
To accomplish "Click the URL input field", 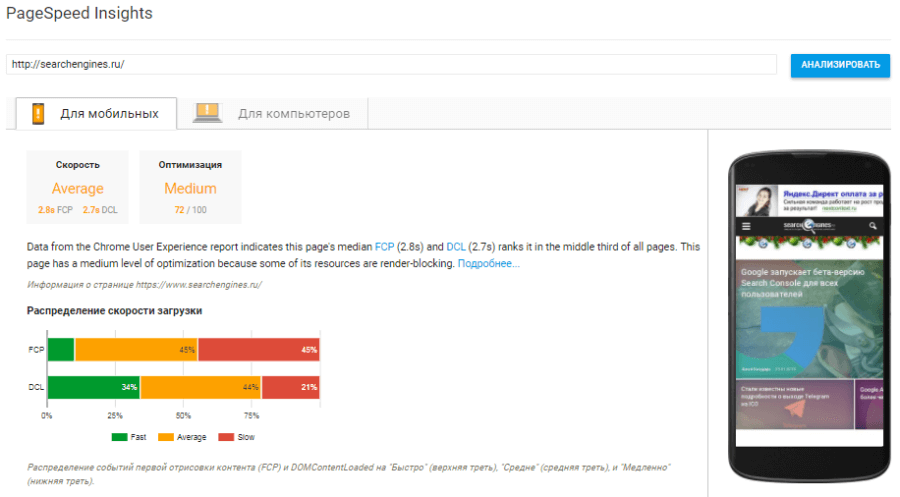I will [391, 64].
